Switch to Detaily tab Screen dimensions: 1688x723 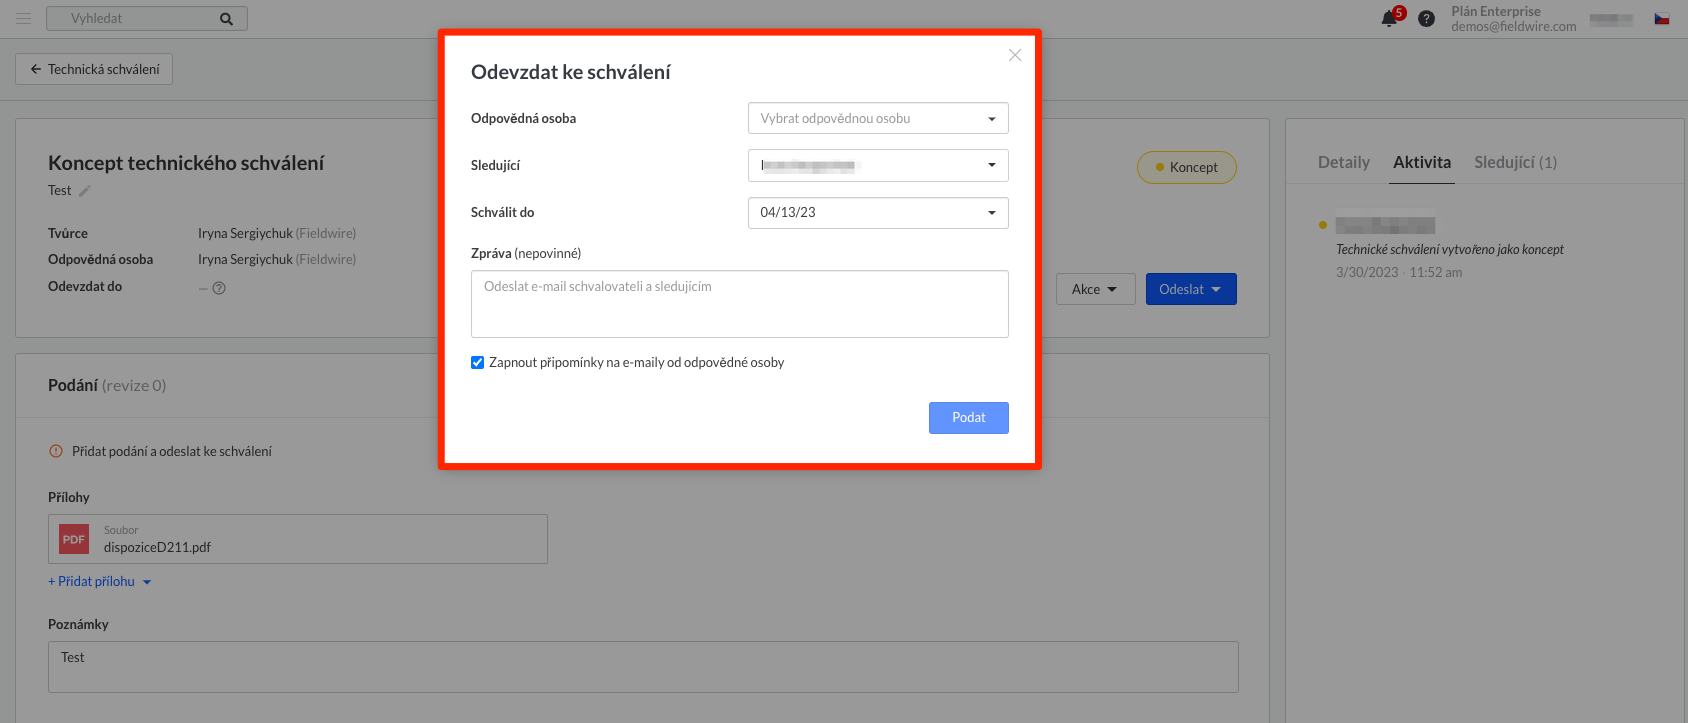(1344, 162)
